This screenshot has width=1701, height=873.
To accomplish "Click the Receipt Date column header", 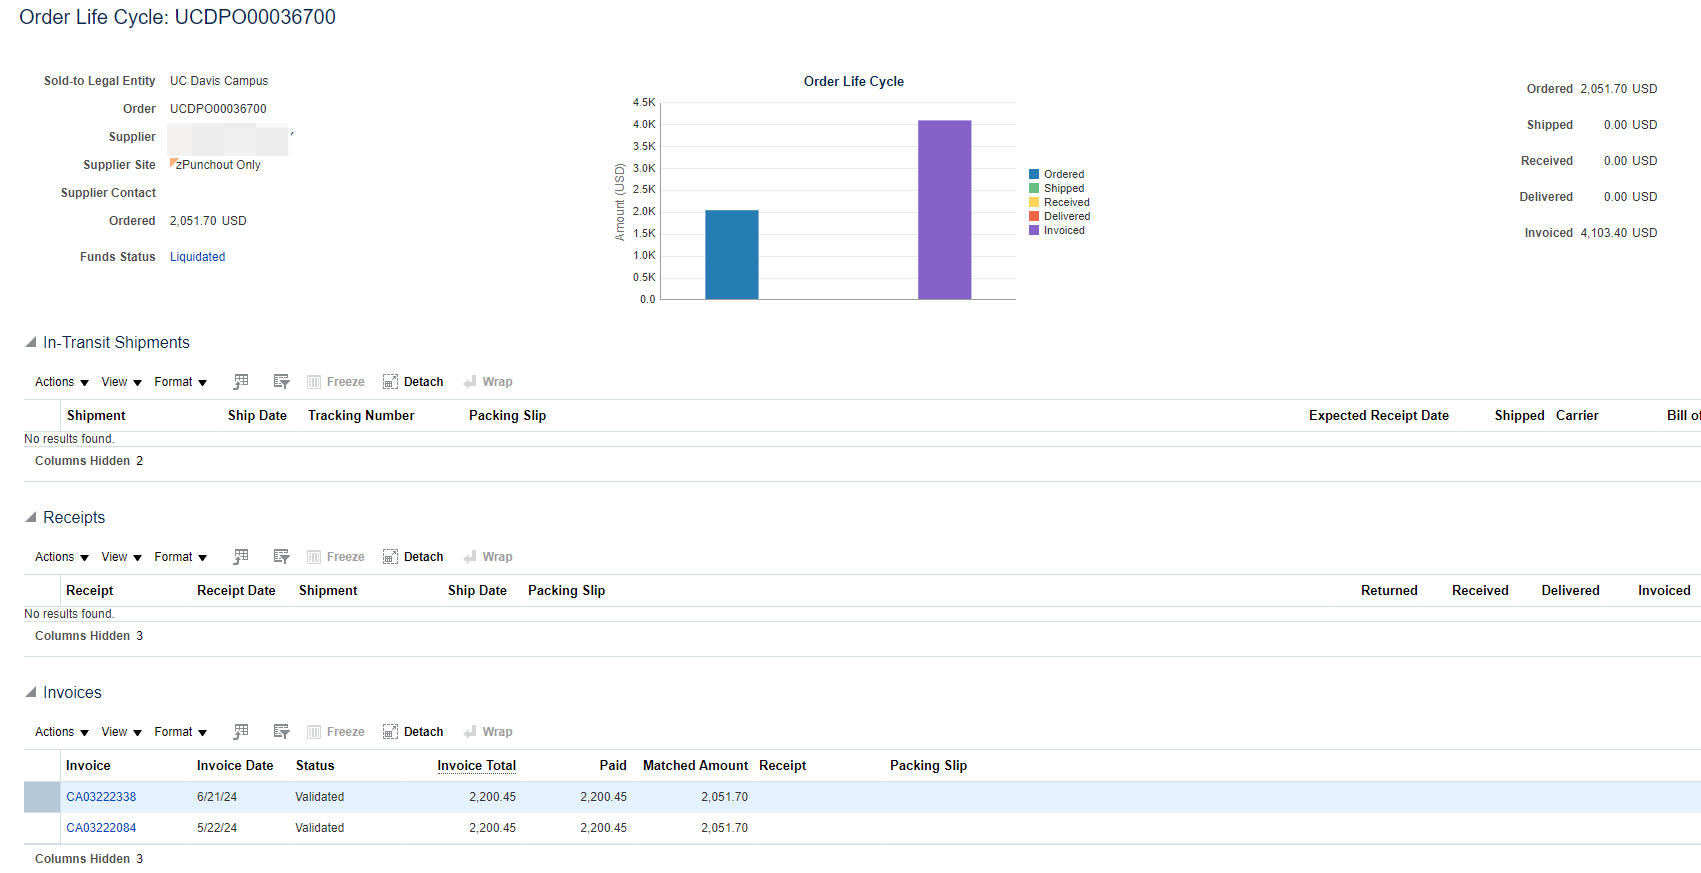I will pyautogui.click(x=236, y=591).
